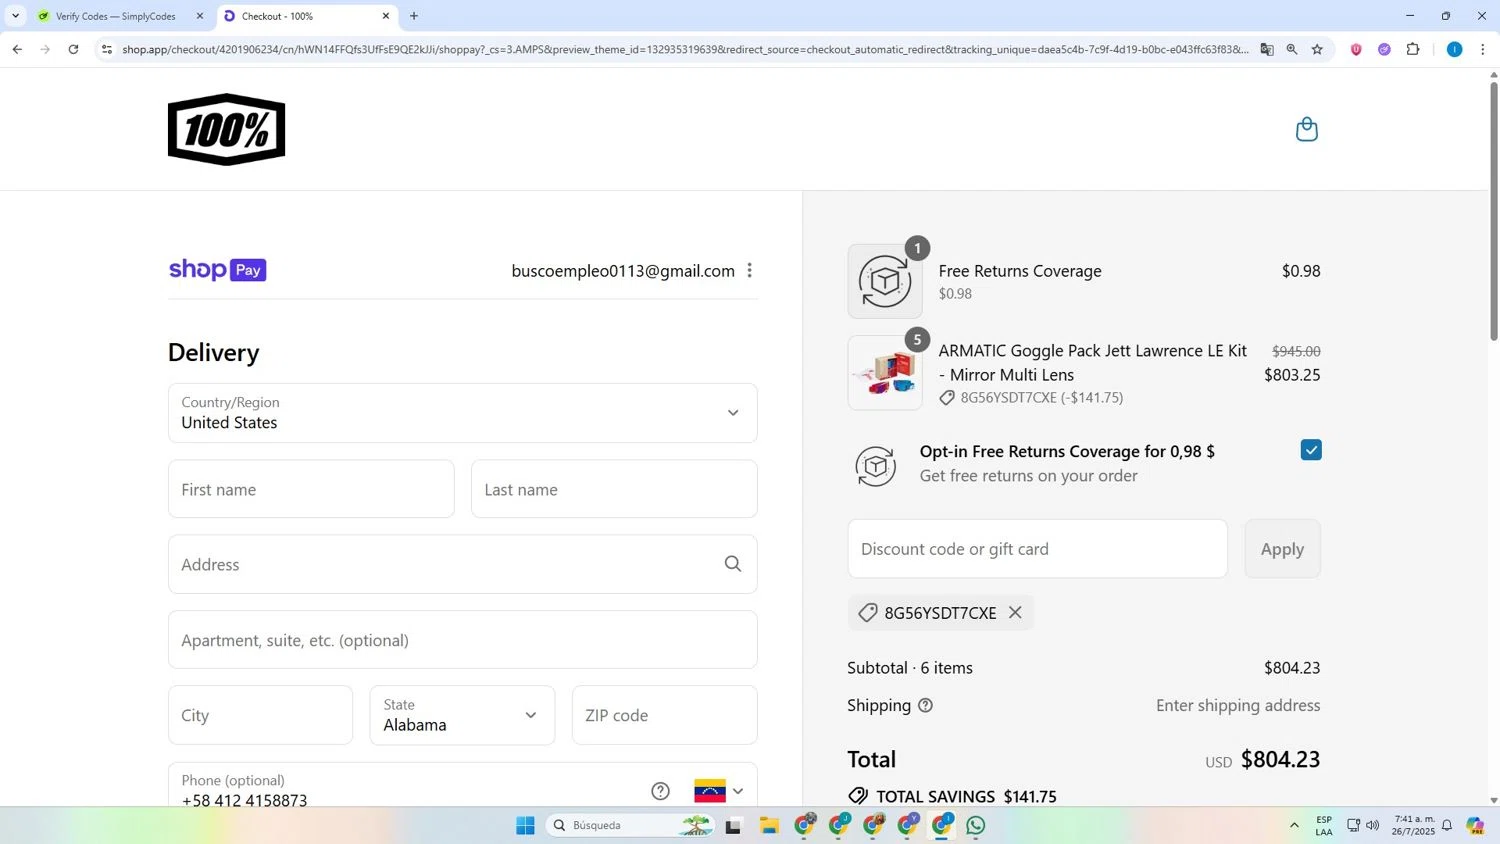Remove discount code 8G56YSDT7CXE

(1015, 612)
